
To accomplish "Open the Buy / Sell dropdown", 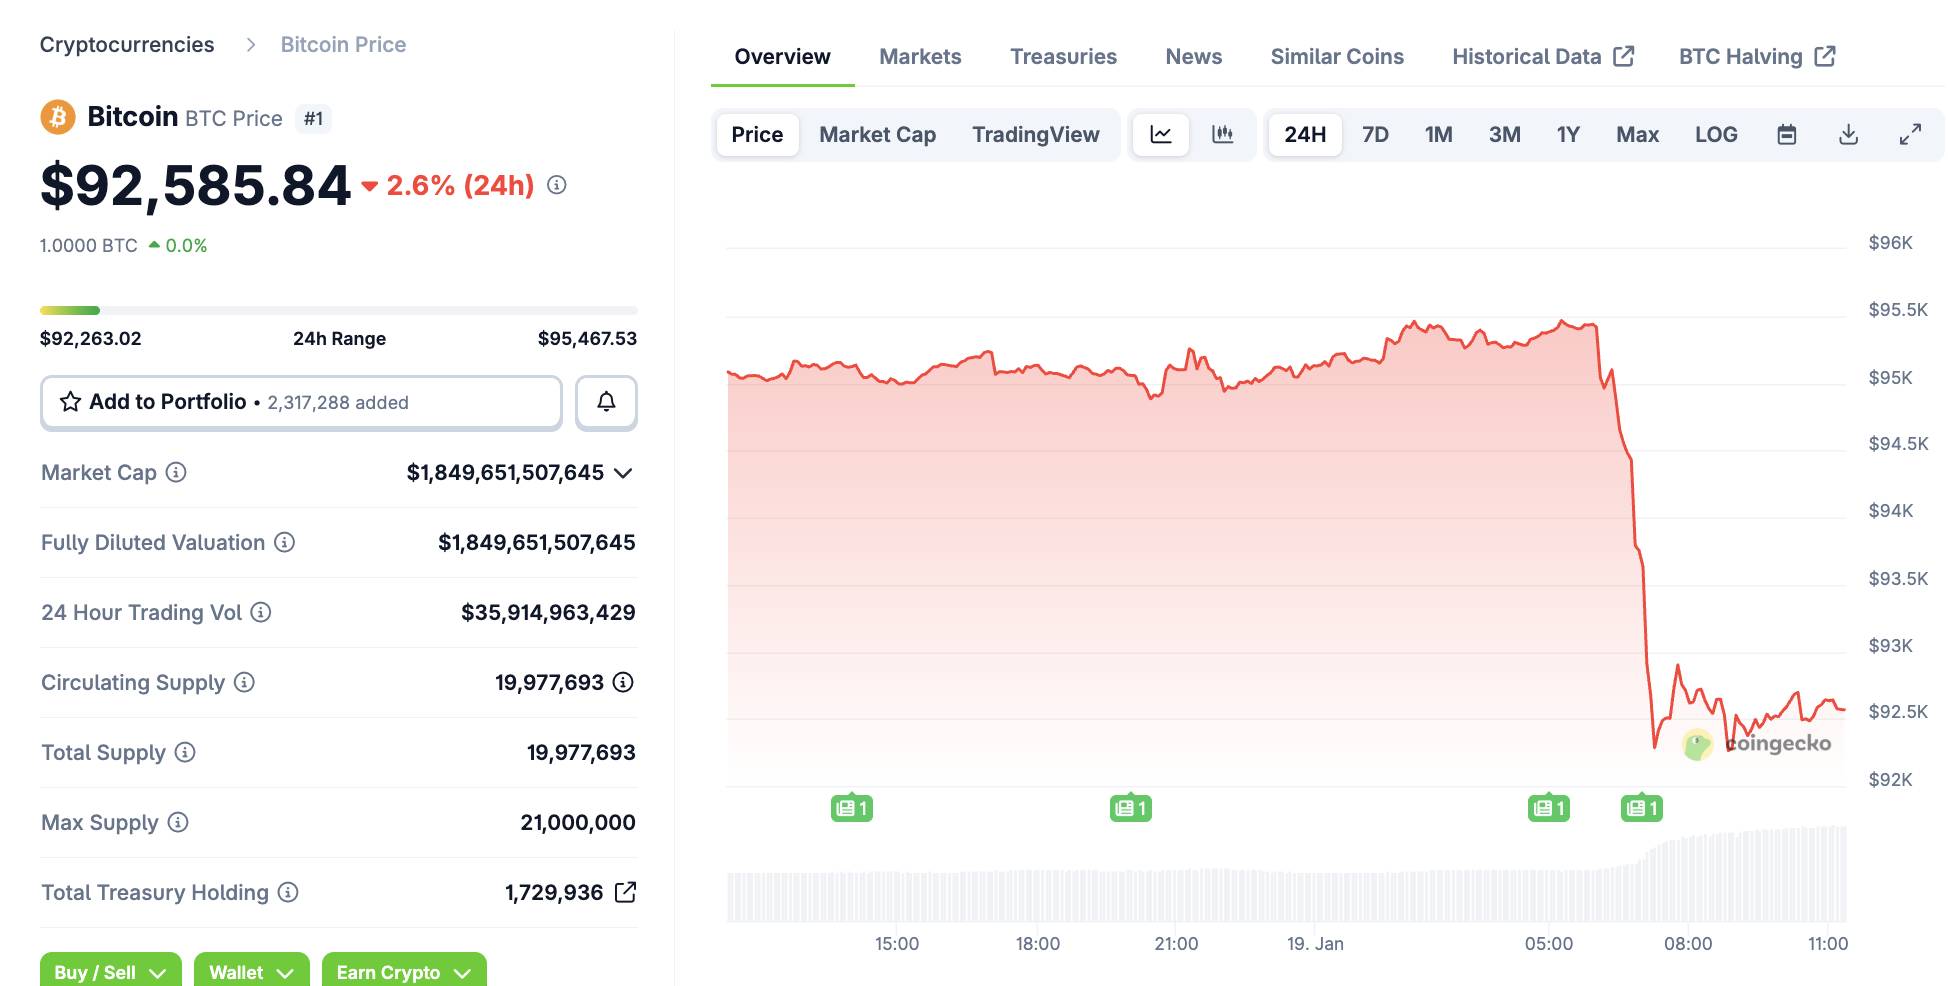I will coord(109,971).
